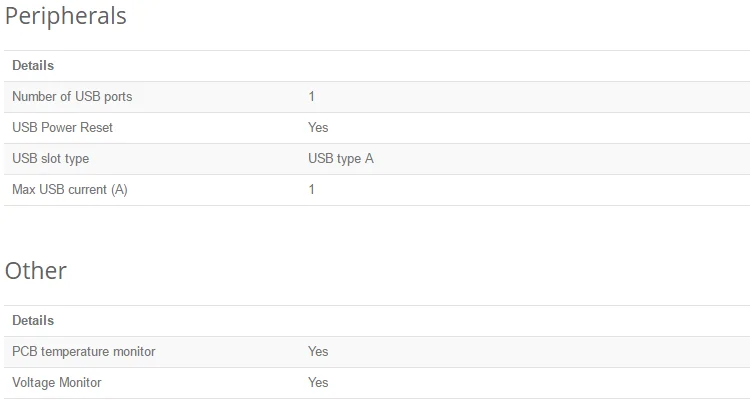This screenshot has height=400, width=750.
Task: Click the Number of USB ports label
Action: click(x=72, y=97)
